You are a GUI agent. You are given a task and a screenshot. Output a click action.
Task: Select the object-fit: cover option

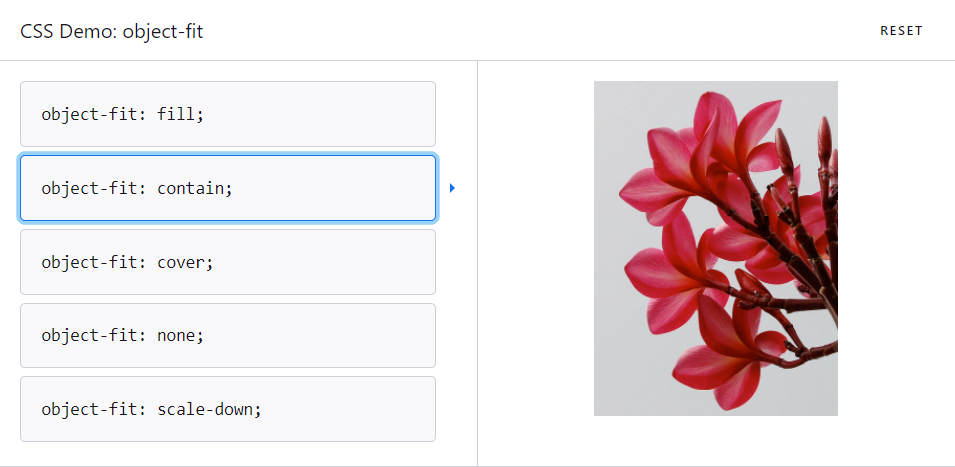(x=228, y=262)
